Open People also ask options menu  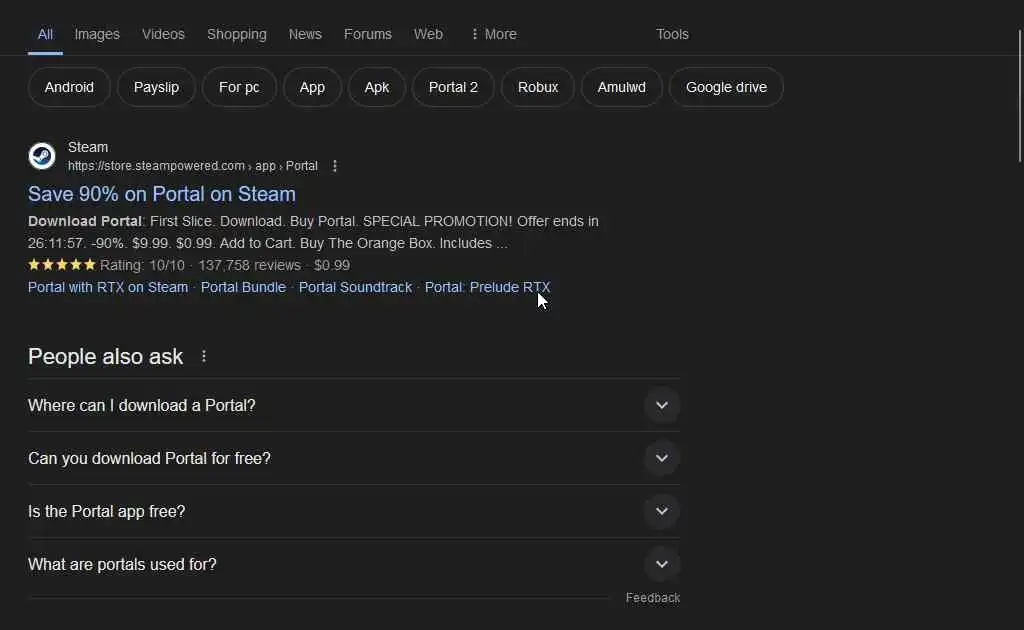tap(204, 356)
